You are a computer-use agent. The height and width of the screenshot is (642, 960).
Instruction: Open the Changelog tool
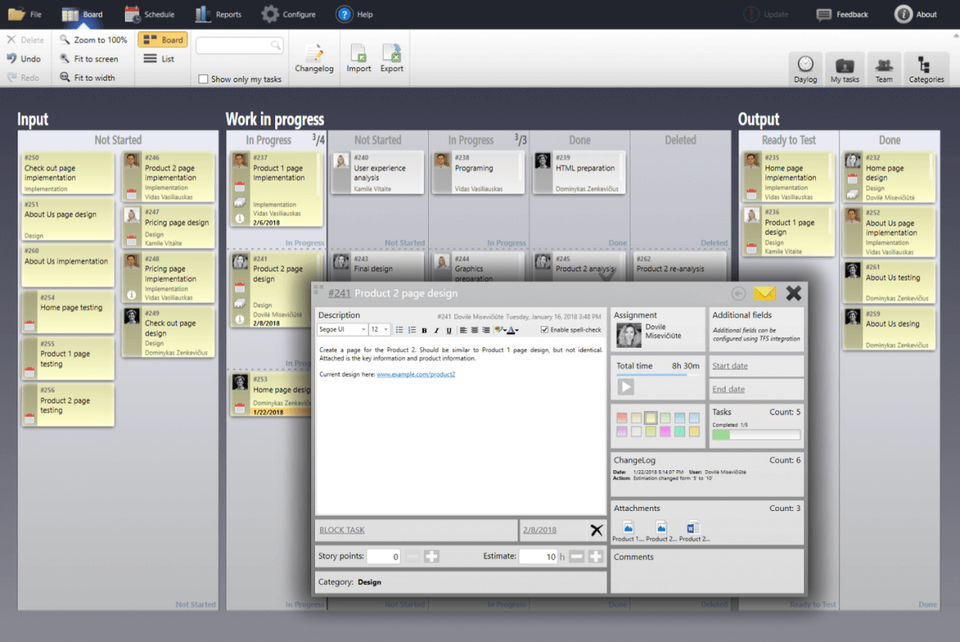point(314,58)
